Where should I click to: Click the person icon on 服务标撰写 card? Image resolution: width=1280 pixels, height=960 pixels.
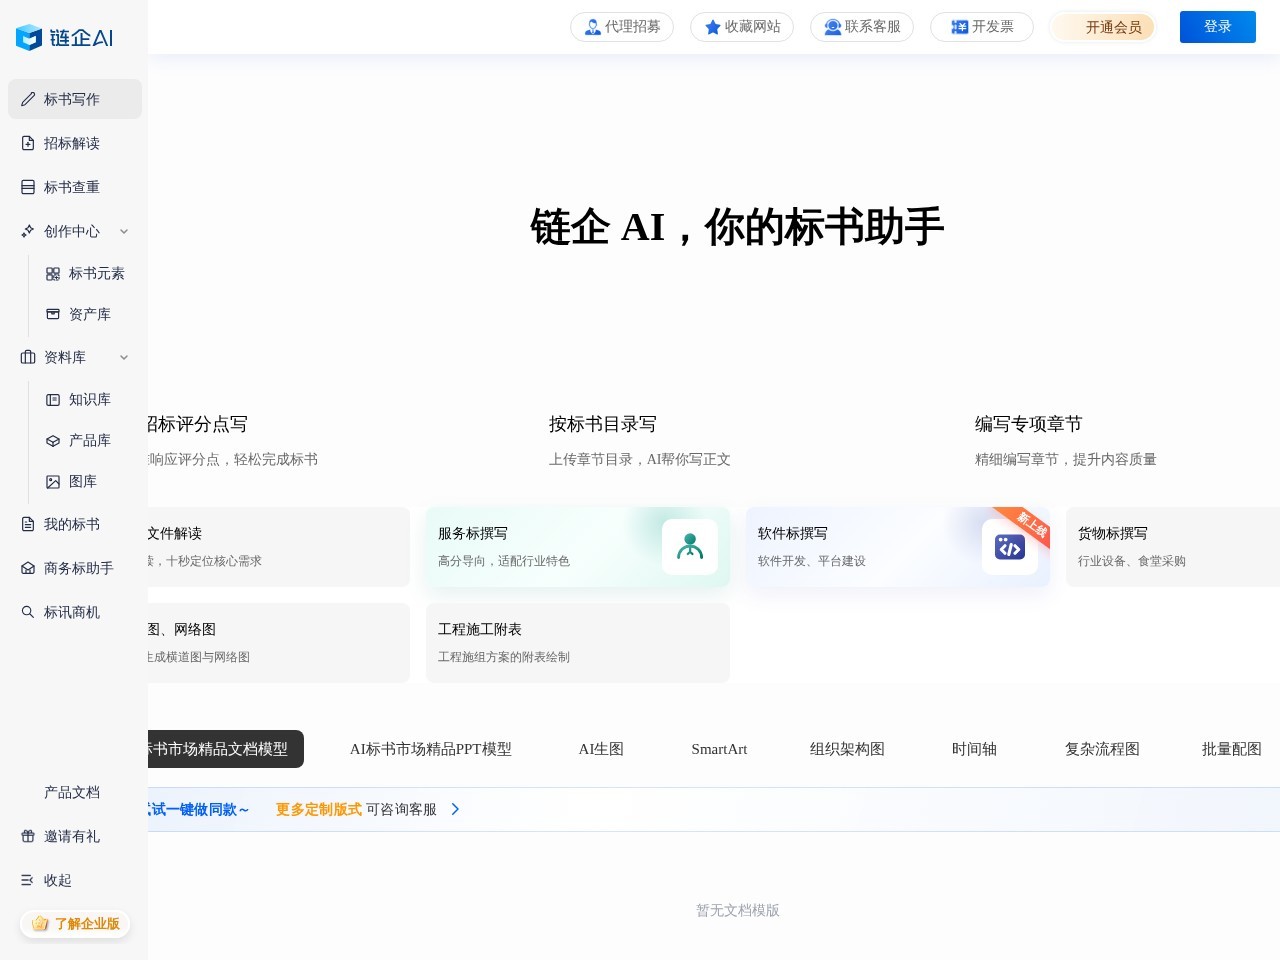(x=690, y=547)
